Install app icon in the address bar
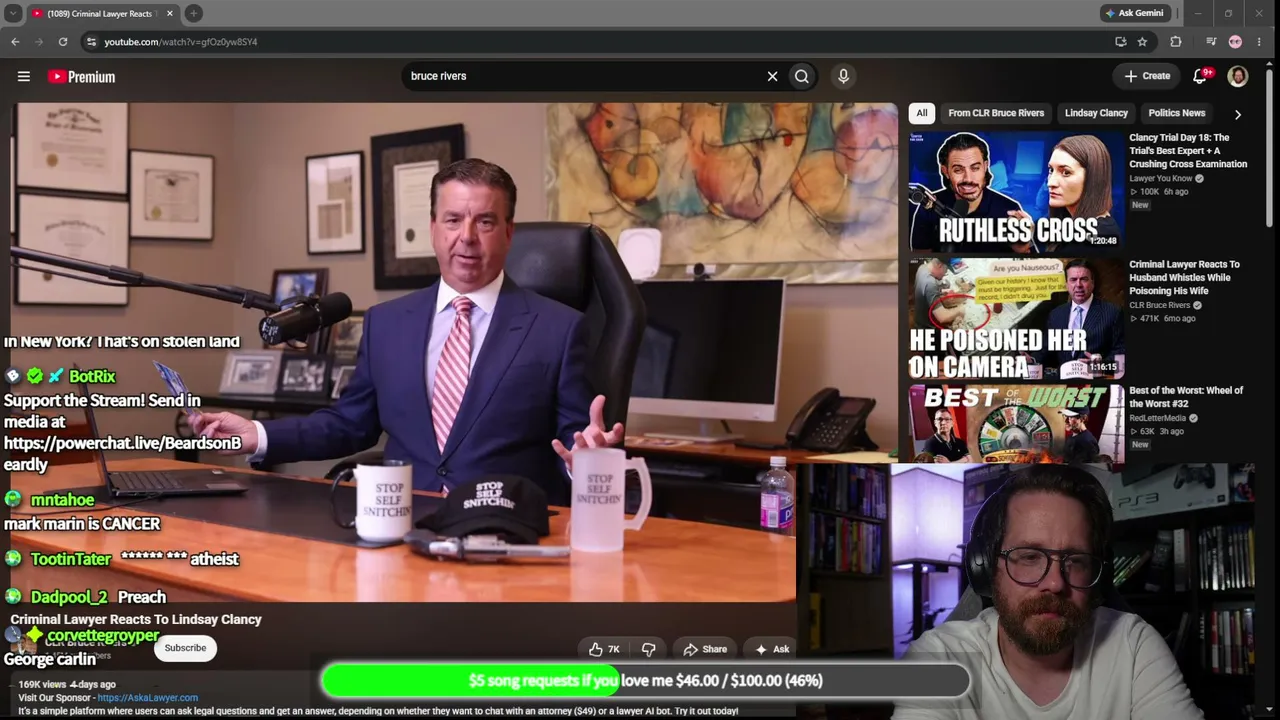The height and width of the screenshot is (720, 1280). click(1121, 42)
